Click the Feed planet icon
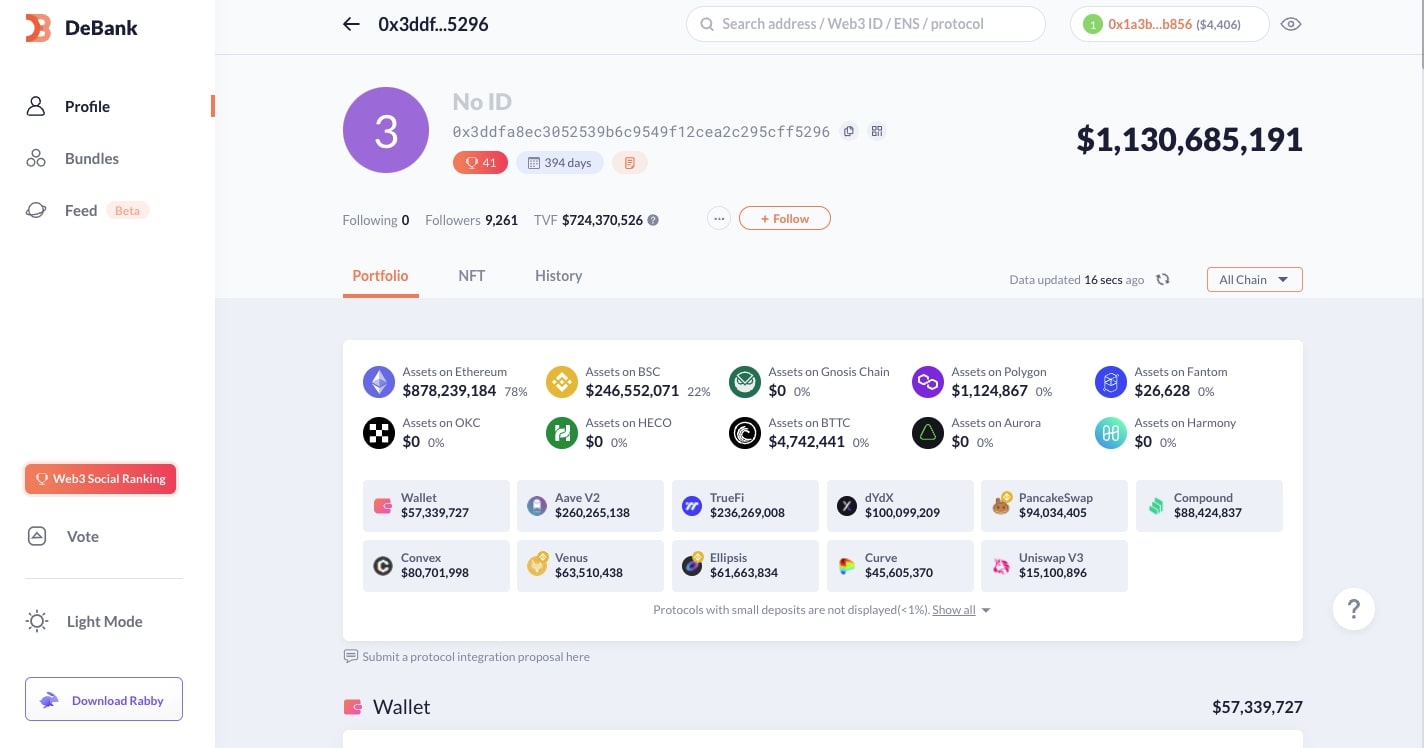 pyautogui.click(x=36, y=210)
